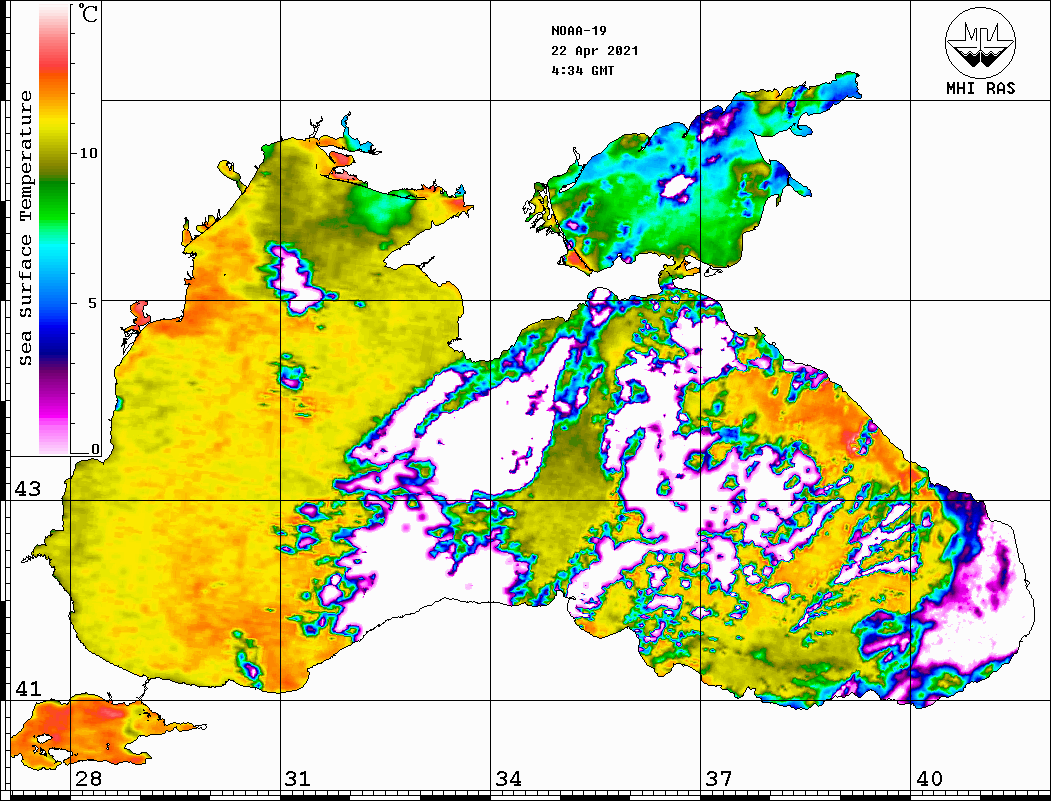Click longitude label '34'
This screenshot has width=1051, height=801.
pos(508,779)
